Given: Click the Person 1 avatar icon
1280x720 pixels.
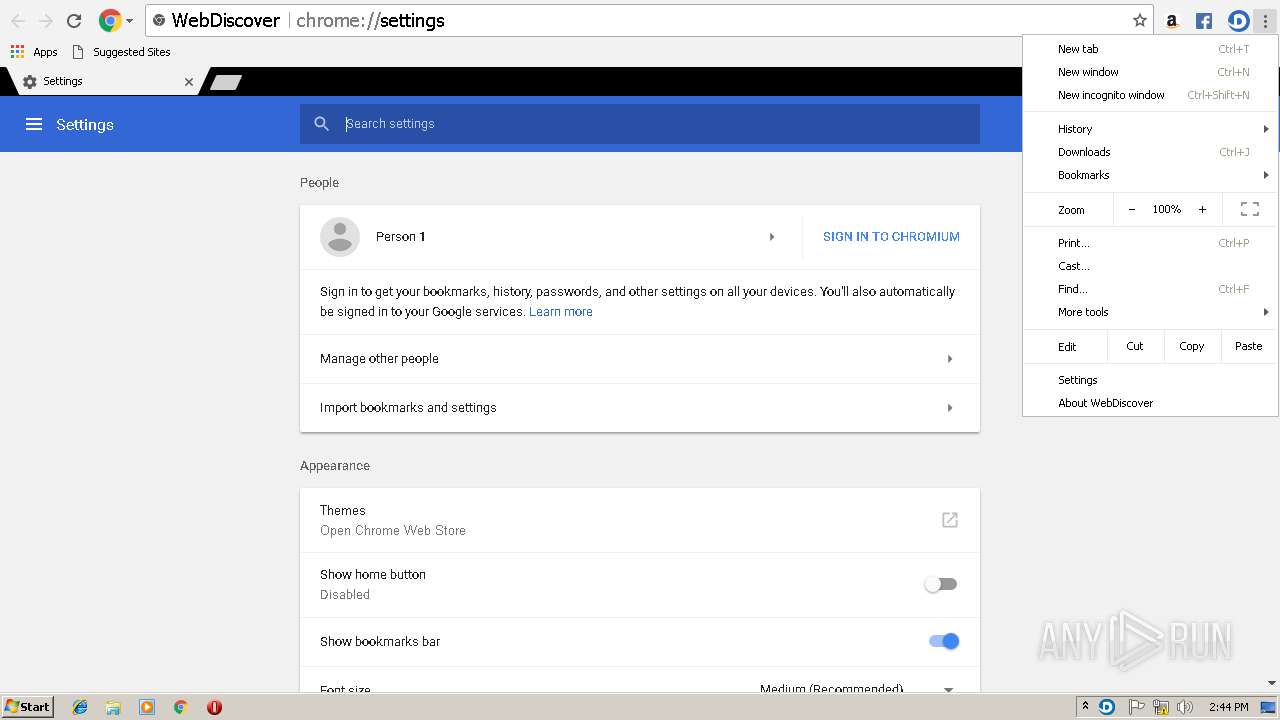Looking at the screenshot, I should pyautogui.click(x=340, y=237).
